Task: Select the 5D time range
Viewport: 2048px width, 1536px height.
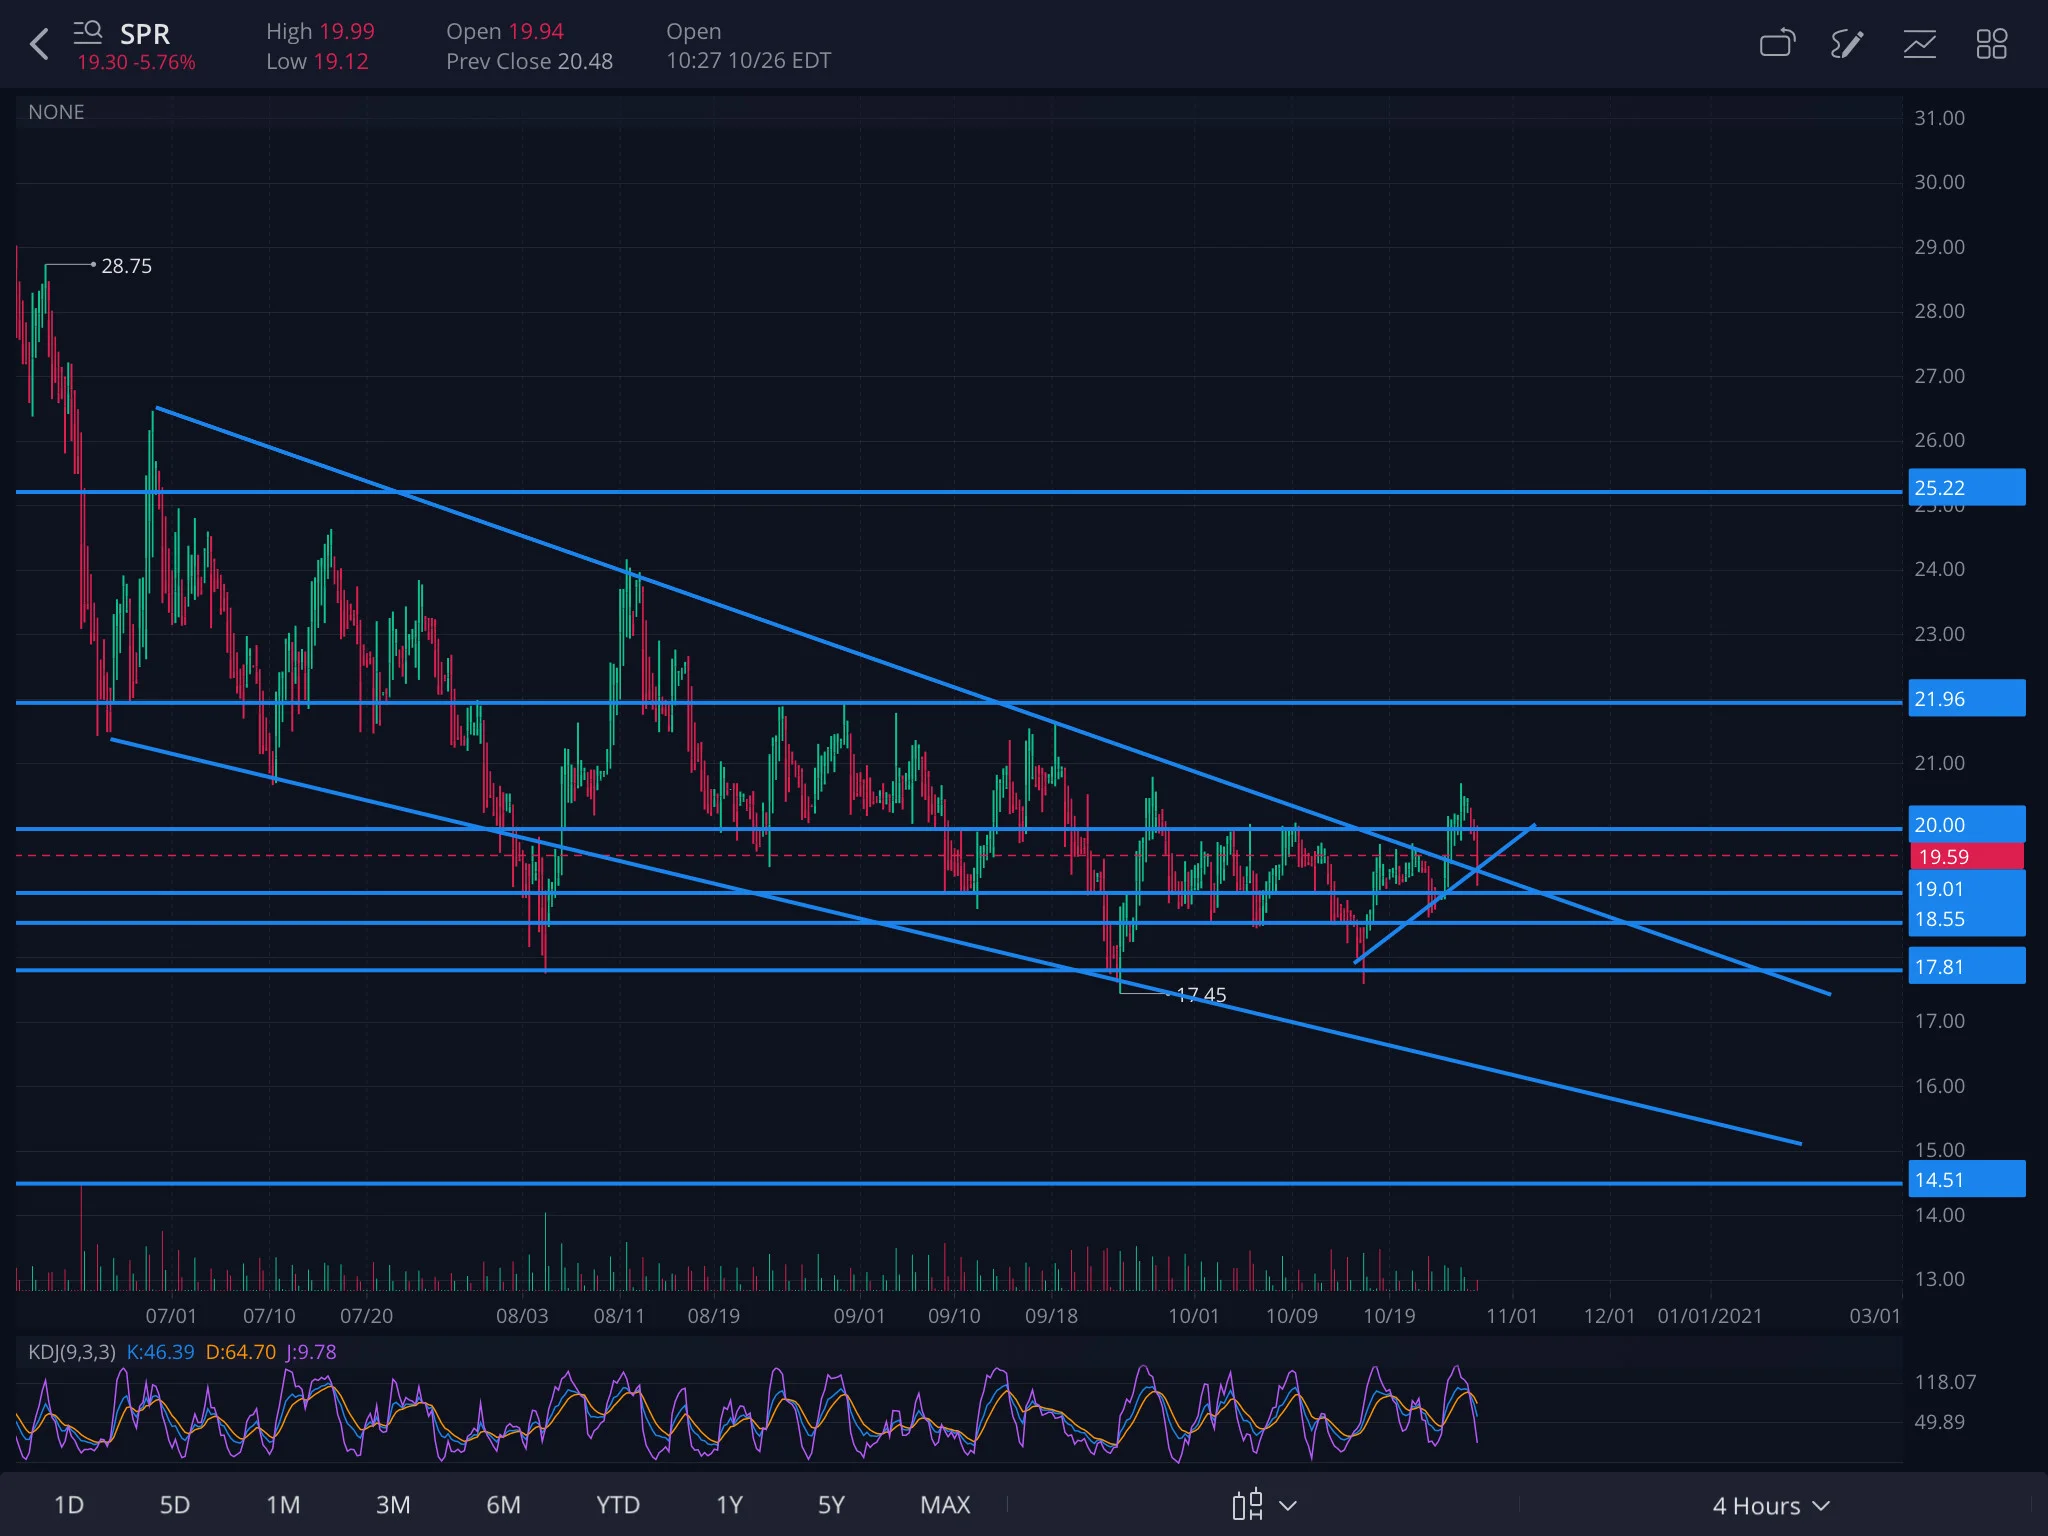Action: 175,1505
